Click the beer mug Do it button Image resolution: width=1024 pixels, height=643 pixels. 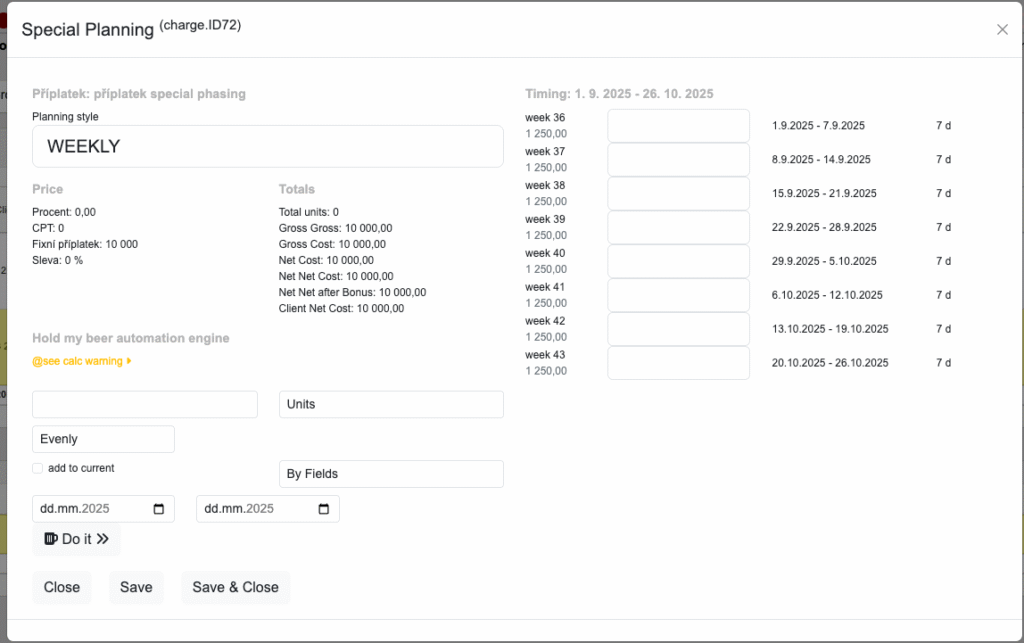point(76,539)
